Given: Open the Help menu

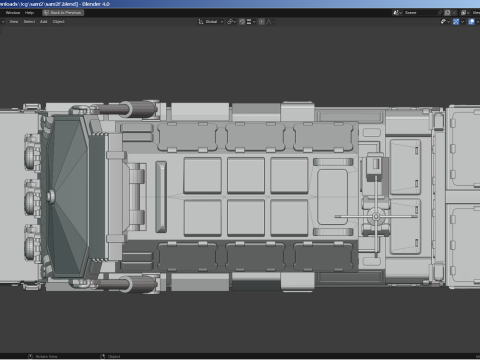Looking at the screenshot, I should 29,13.
